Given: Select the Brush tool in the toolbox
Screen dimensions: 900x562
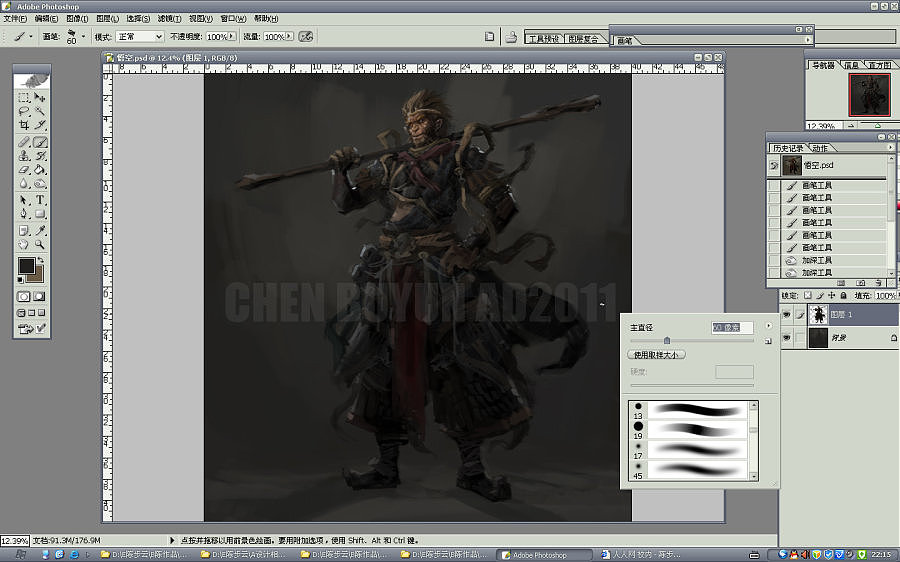Looking at the screenshot, I should (x=41, y=142).
